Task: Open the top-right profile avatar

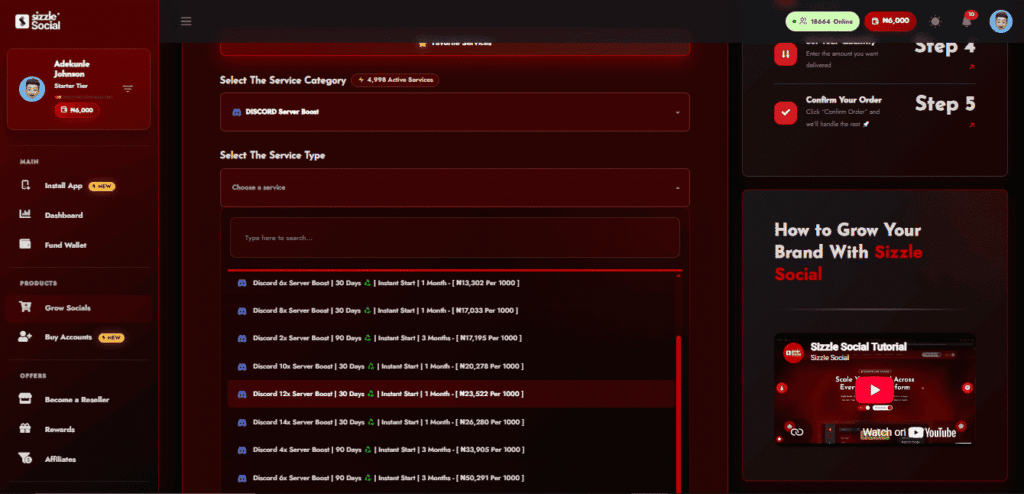Action: (1000, 21)
